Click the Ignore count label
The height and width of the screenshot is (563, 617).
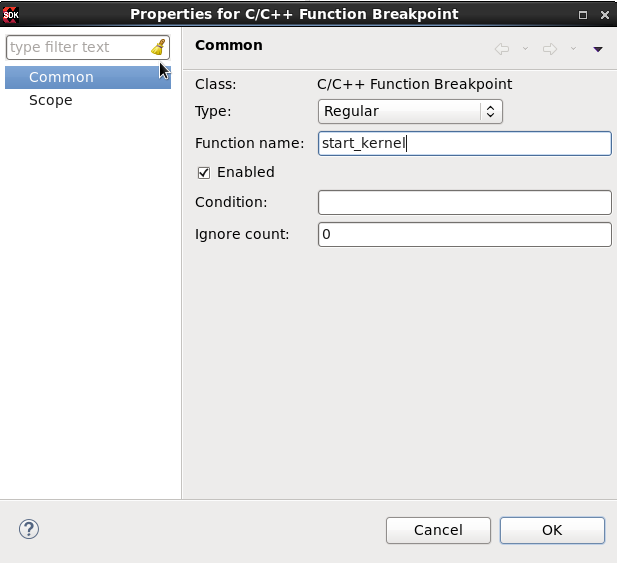(x=242, y=234)
